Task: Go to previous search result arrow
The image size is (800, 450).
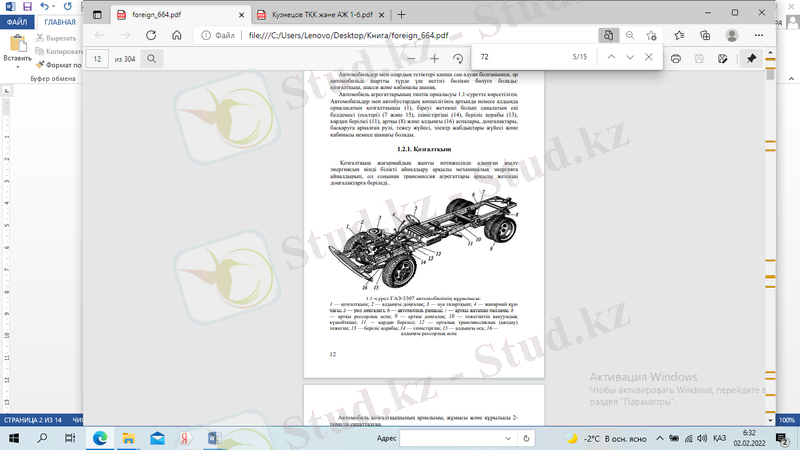Action: coord(610,57)
